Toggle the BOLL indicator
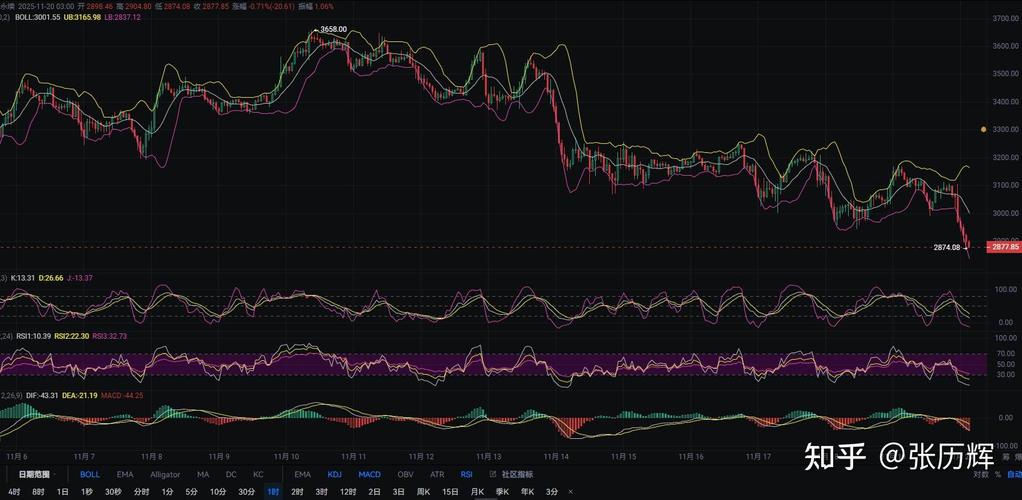This screenshot has height=500, width=1022. pos(90,474)
